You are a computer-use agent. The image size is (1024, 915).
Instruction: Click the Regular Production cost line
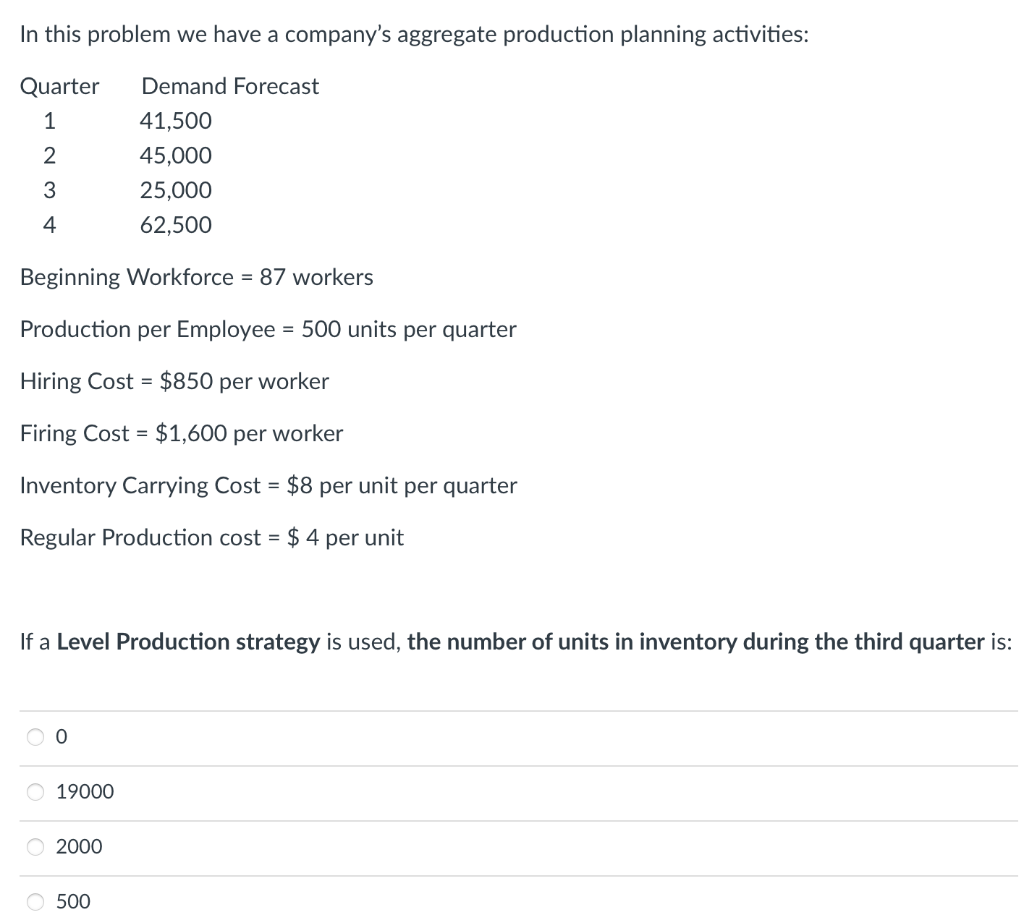pyautogui.click(x=212, y=537)
